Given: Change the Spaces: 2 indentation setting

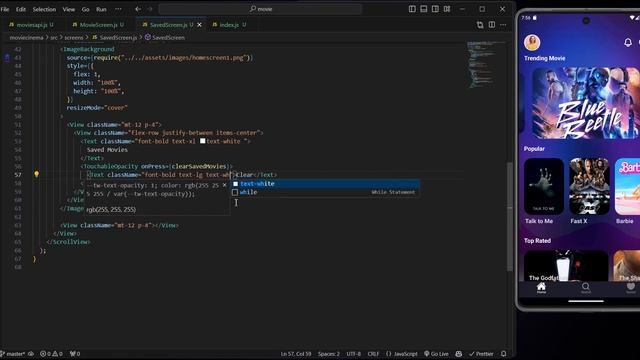Looking at the screenshot, I should coord(329,354).
